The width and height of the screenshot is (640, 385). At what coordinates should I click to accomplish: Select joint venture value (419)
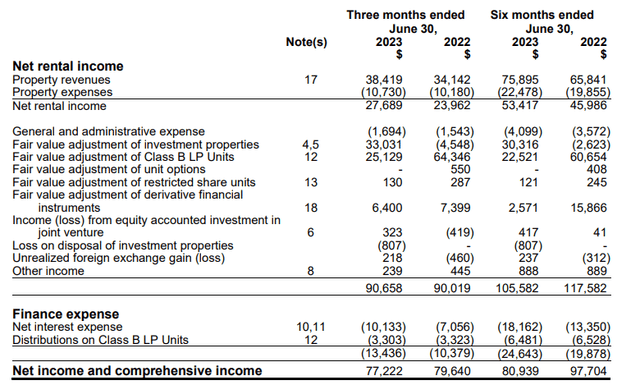(x=460, y=233)
